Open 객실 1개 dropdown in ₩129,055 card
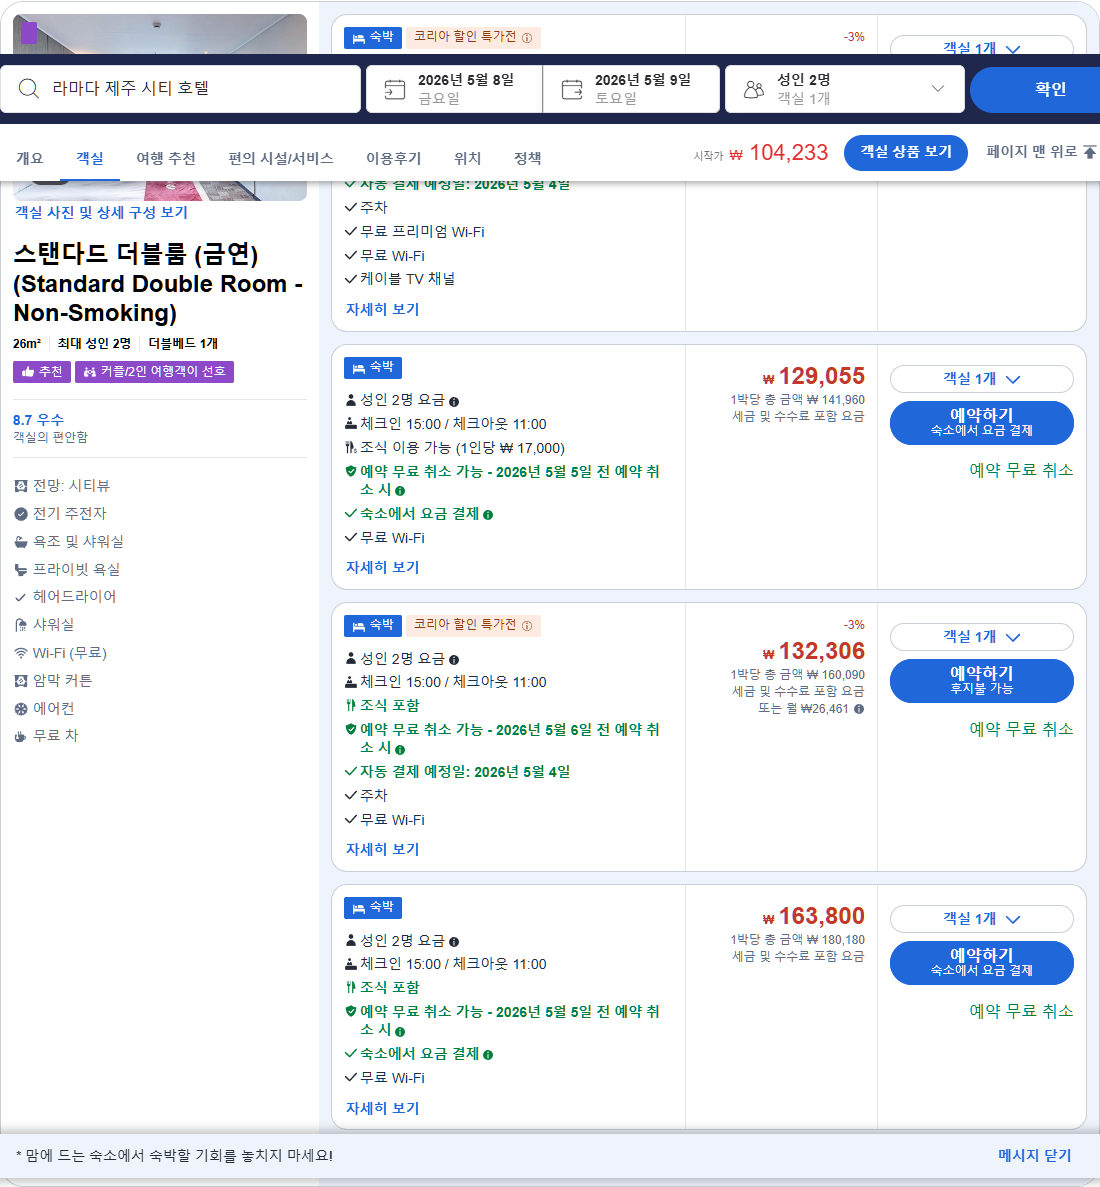This screenshot has height=1187, width=1100. pos(981,379)
